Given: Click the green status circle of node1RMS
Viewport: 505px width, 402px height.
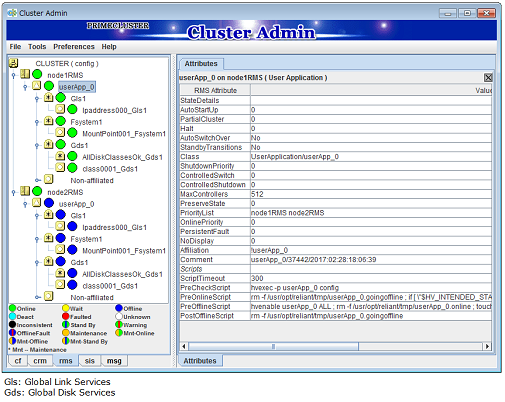Looking at the screenshot, I should click(x=37, y=74).
